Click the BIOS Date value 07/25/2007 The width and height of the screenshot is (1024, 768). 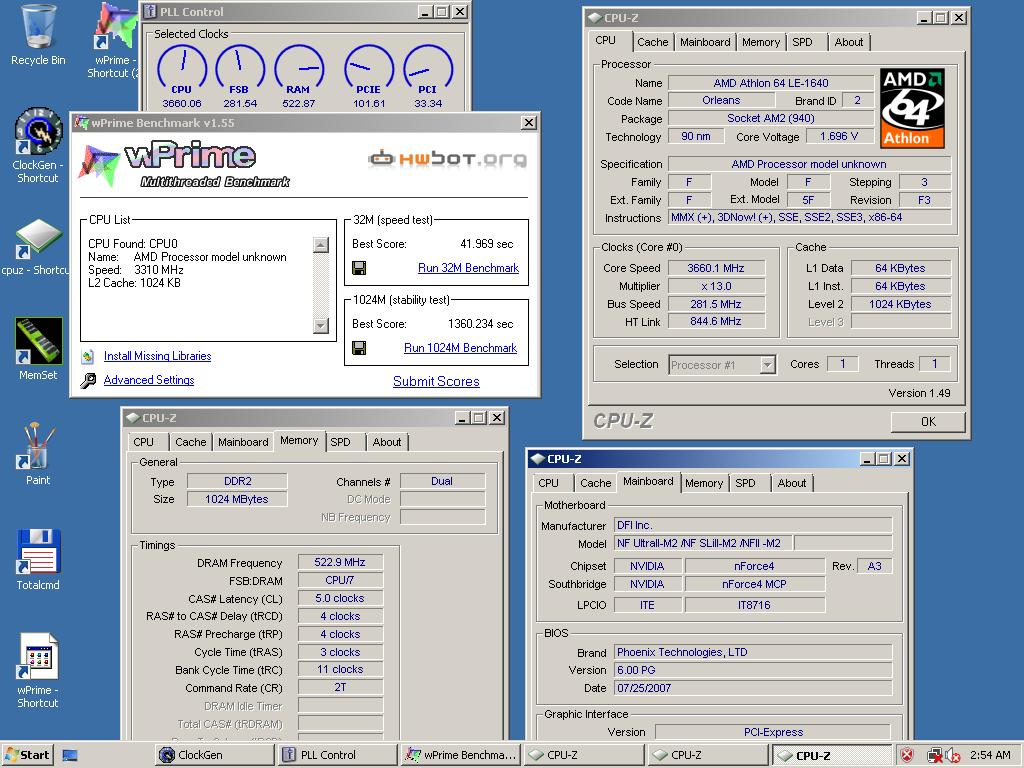754,688
